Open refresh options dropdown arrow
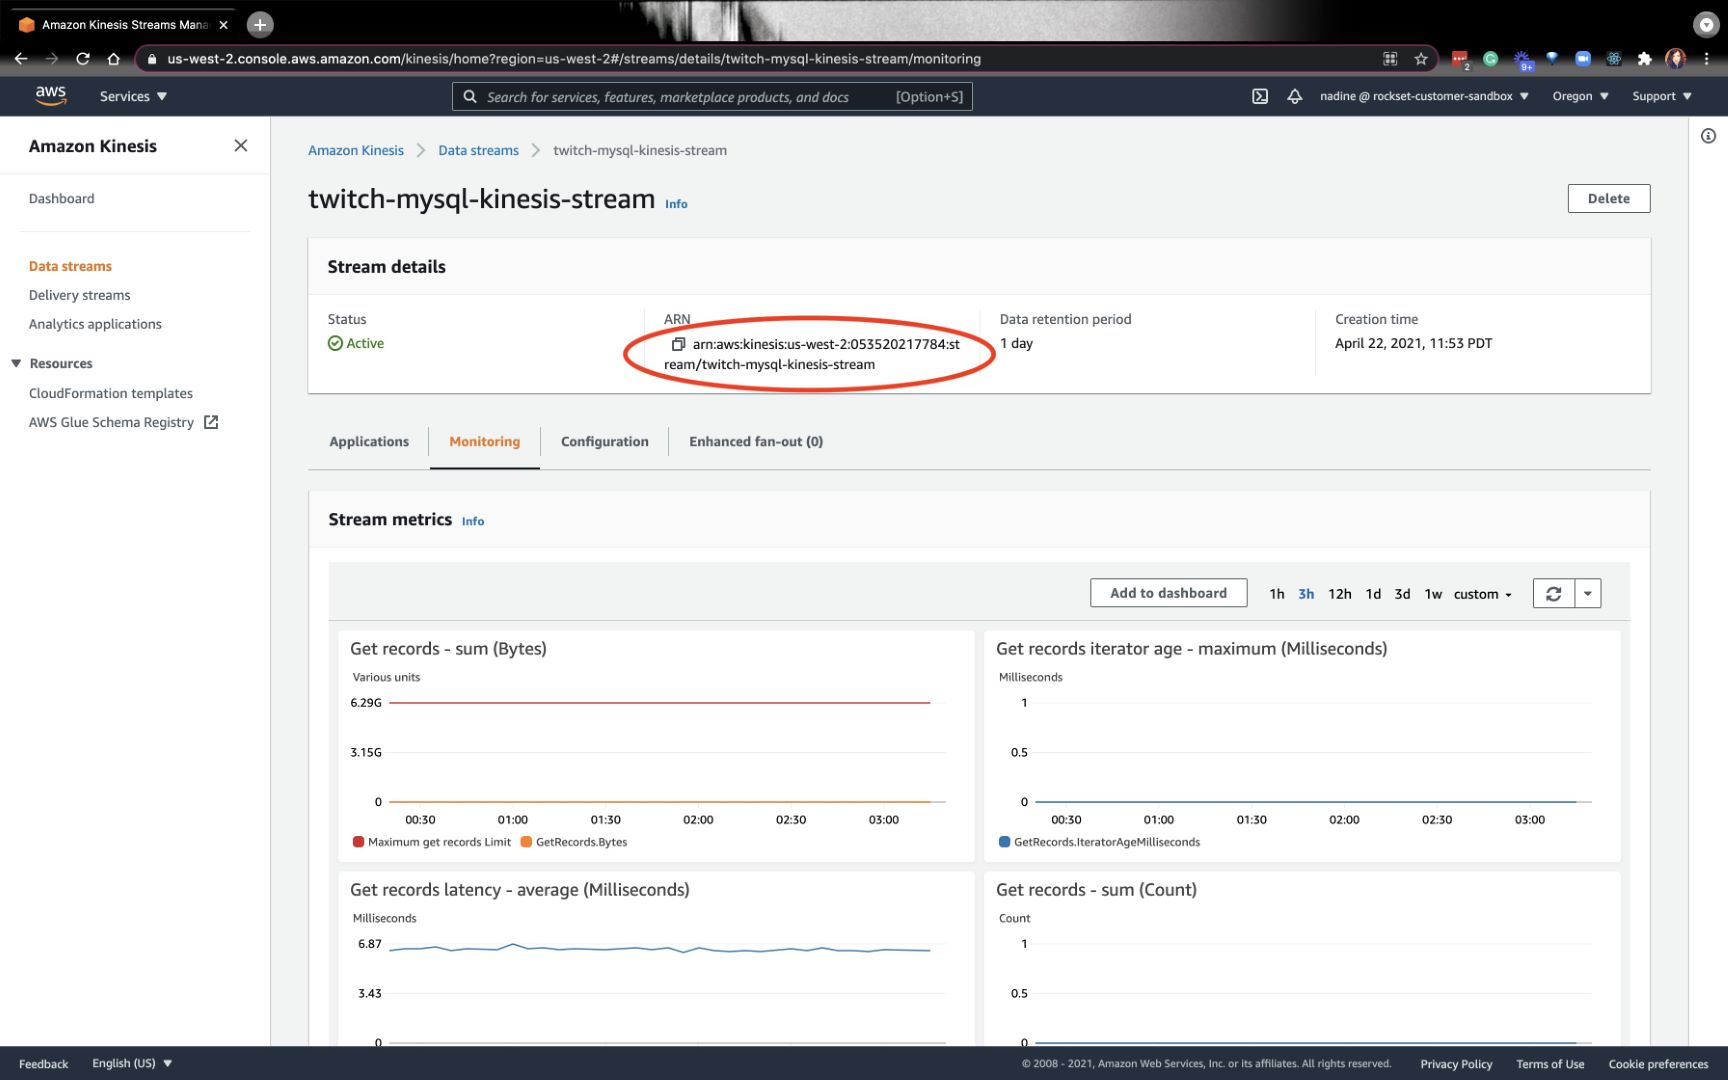 tap(1588, 593)
